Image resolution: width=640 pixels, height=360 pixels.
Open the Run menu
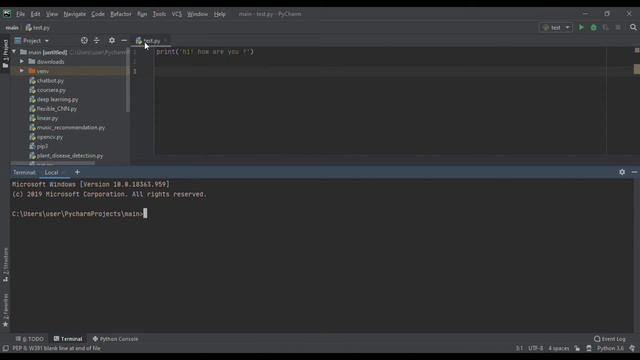142,14
